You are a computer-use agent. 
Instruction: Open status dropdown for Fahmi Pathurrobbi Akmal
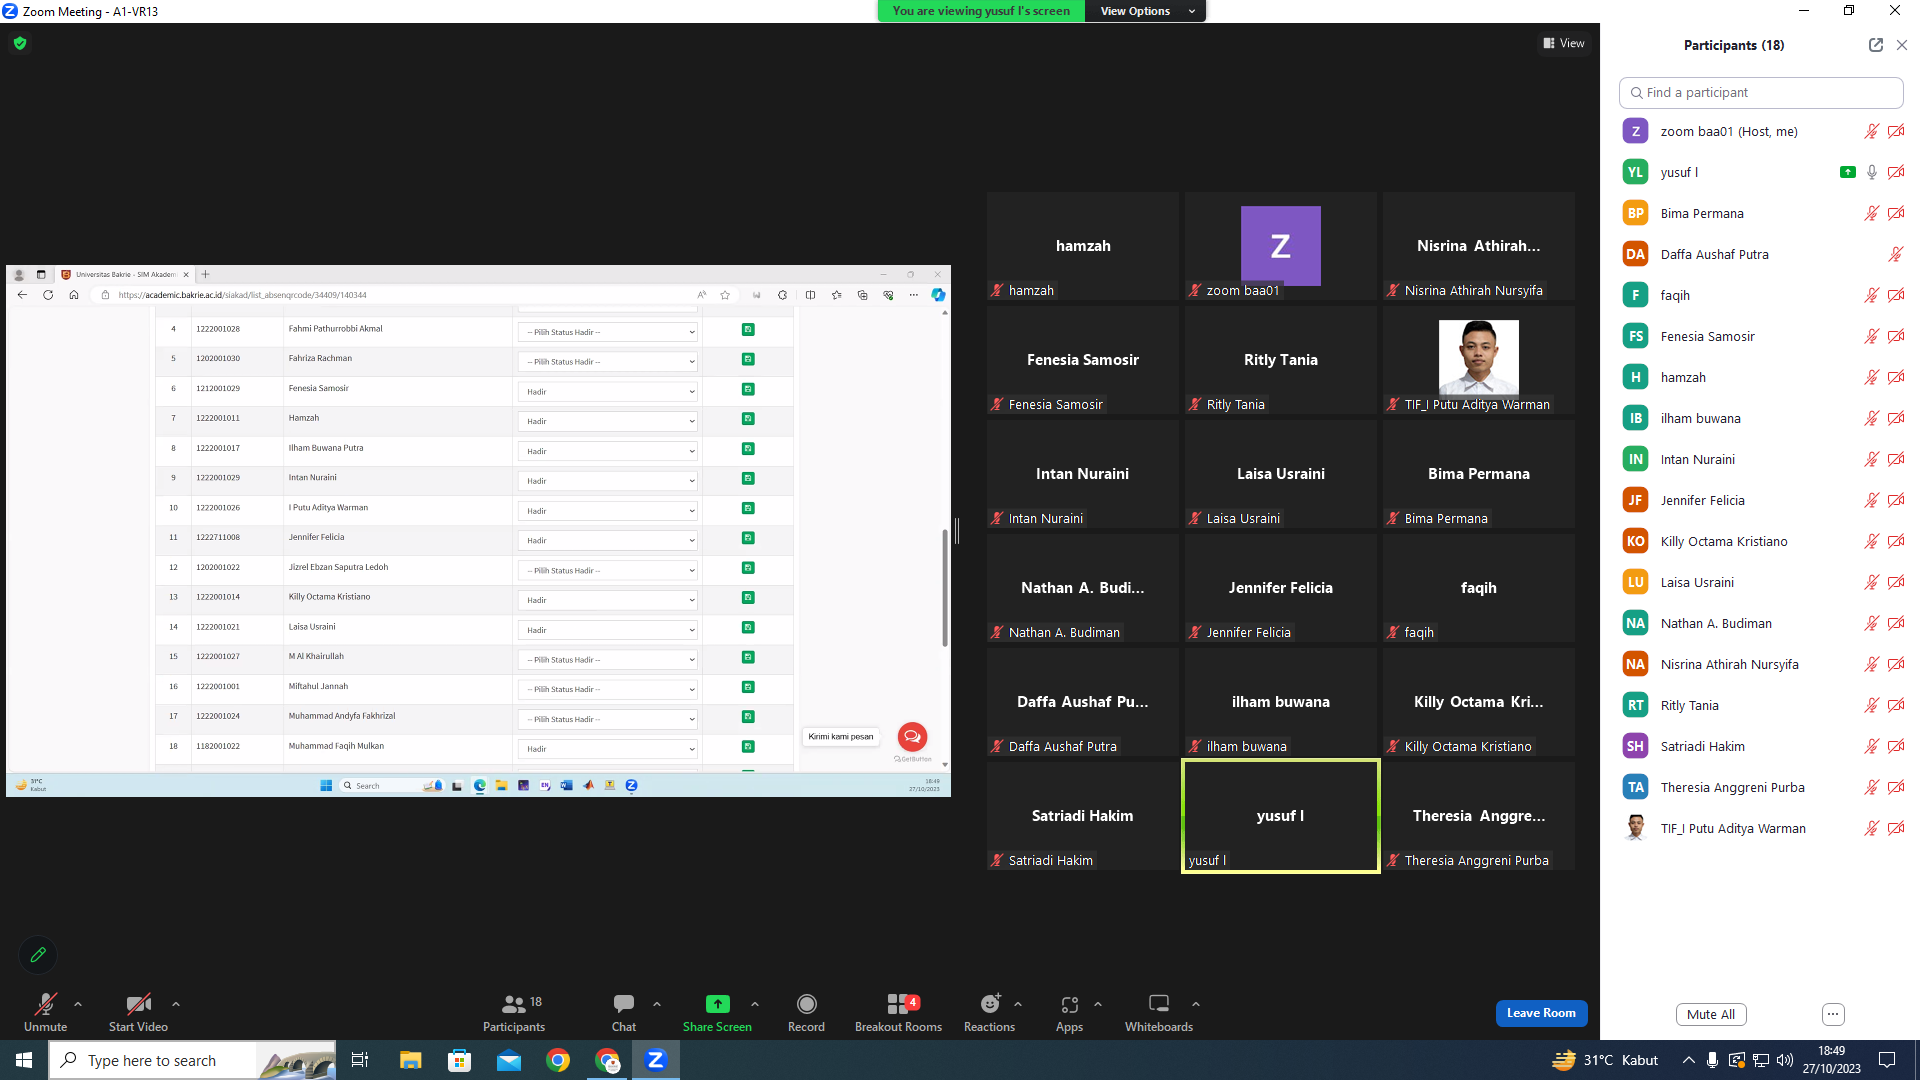[x=608, y=332]
